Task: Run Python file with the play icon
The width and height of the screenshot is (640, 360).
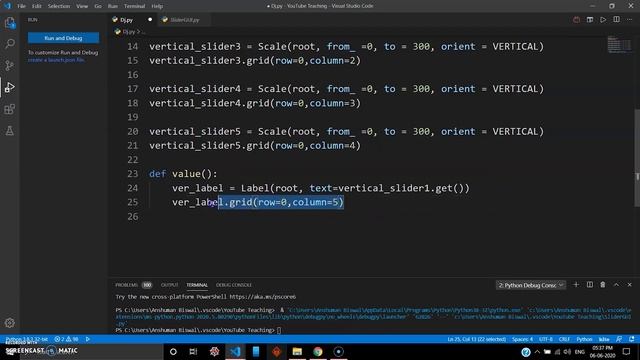Action: click(x=603, y=20)
